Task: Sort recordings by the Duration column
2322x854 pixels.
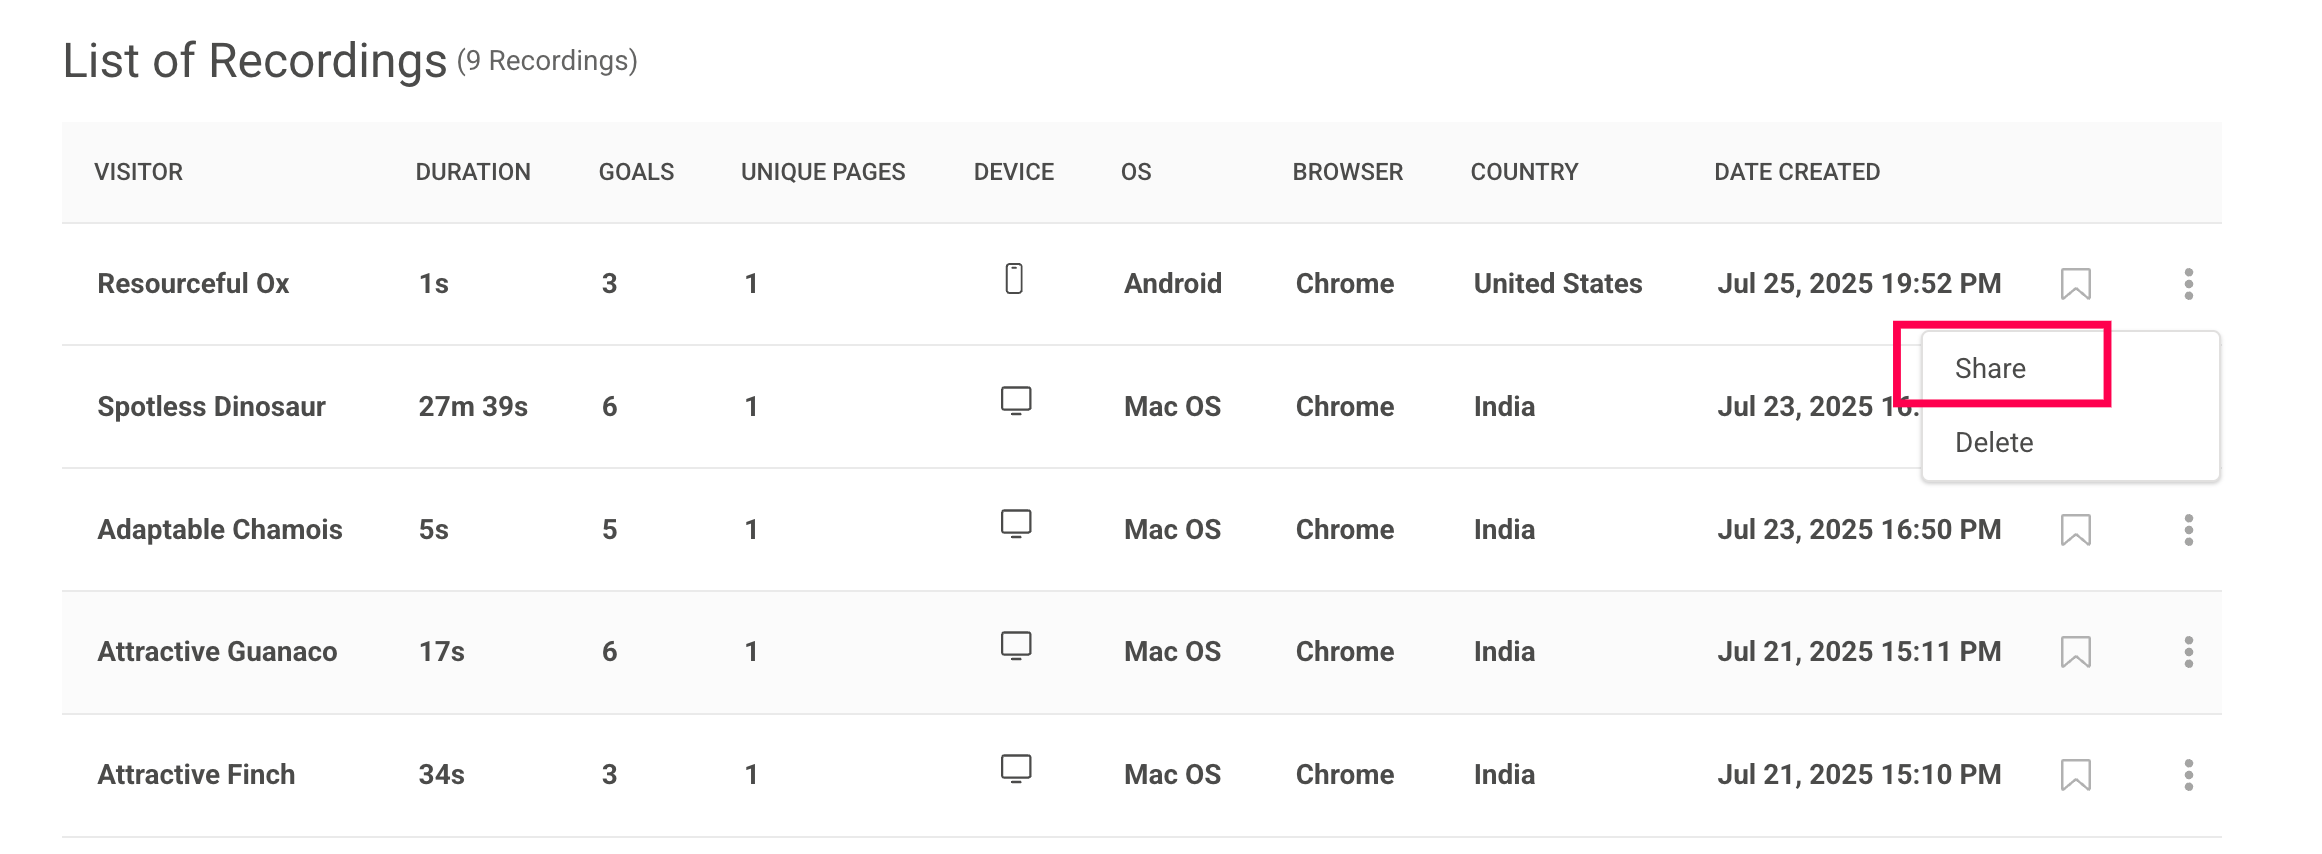Action: (x=473, y=172)
